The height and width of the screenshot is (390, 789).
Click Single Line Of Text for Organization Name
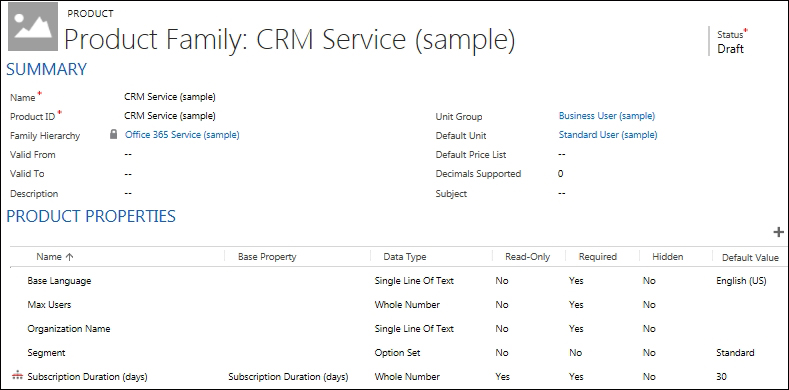414,329
